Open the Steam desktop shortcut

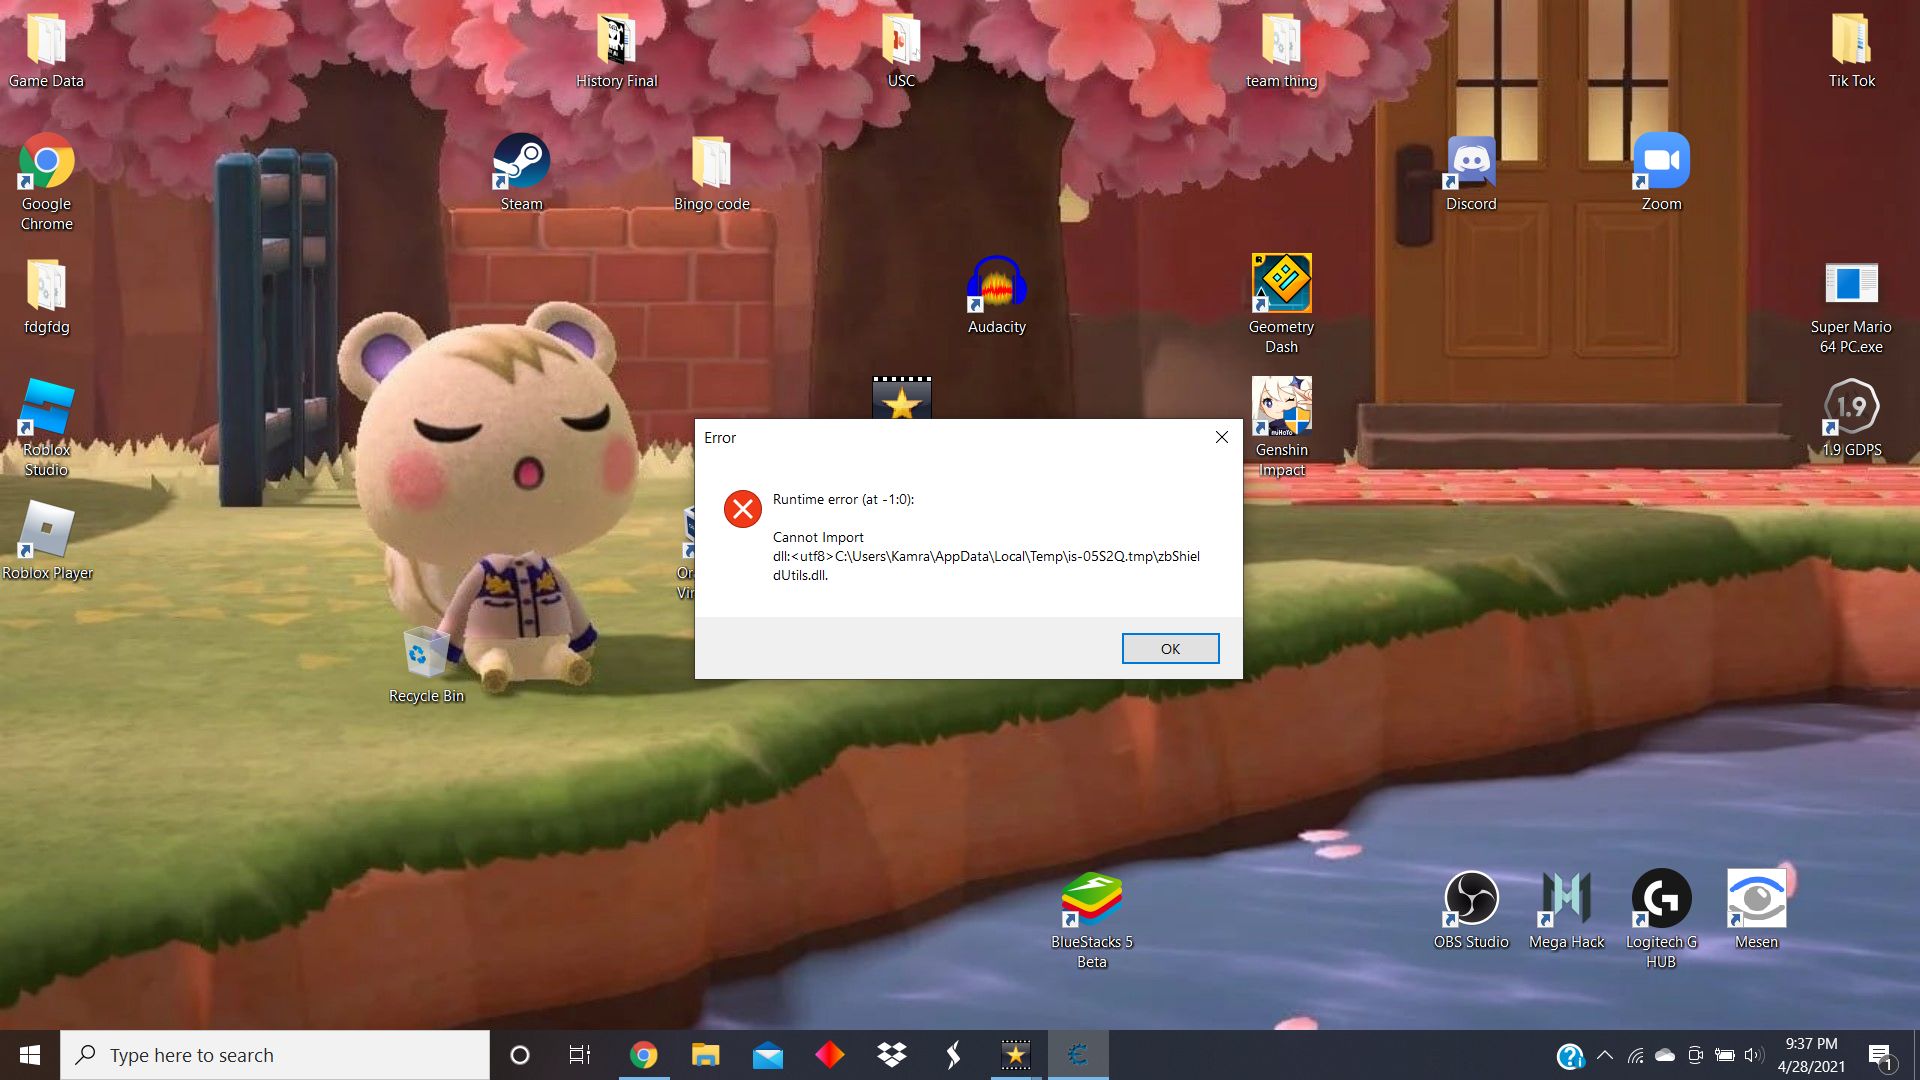[521, 163]
